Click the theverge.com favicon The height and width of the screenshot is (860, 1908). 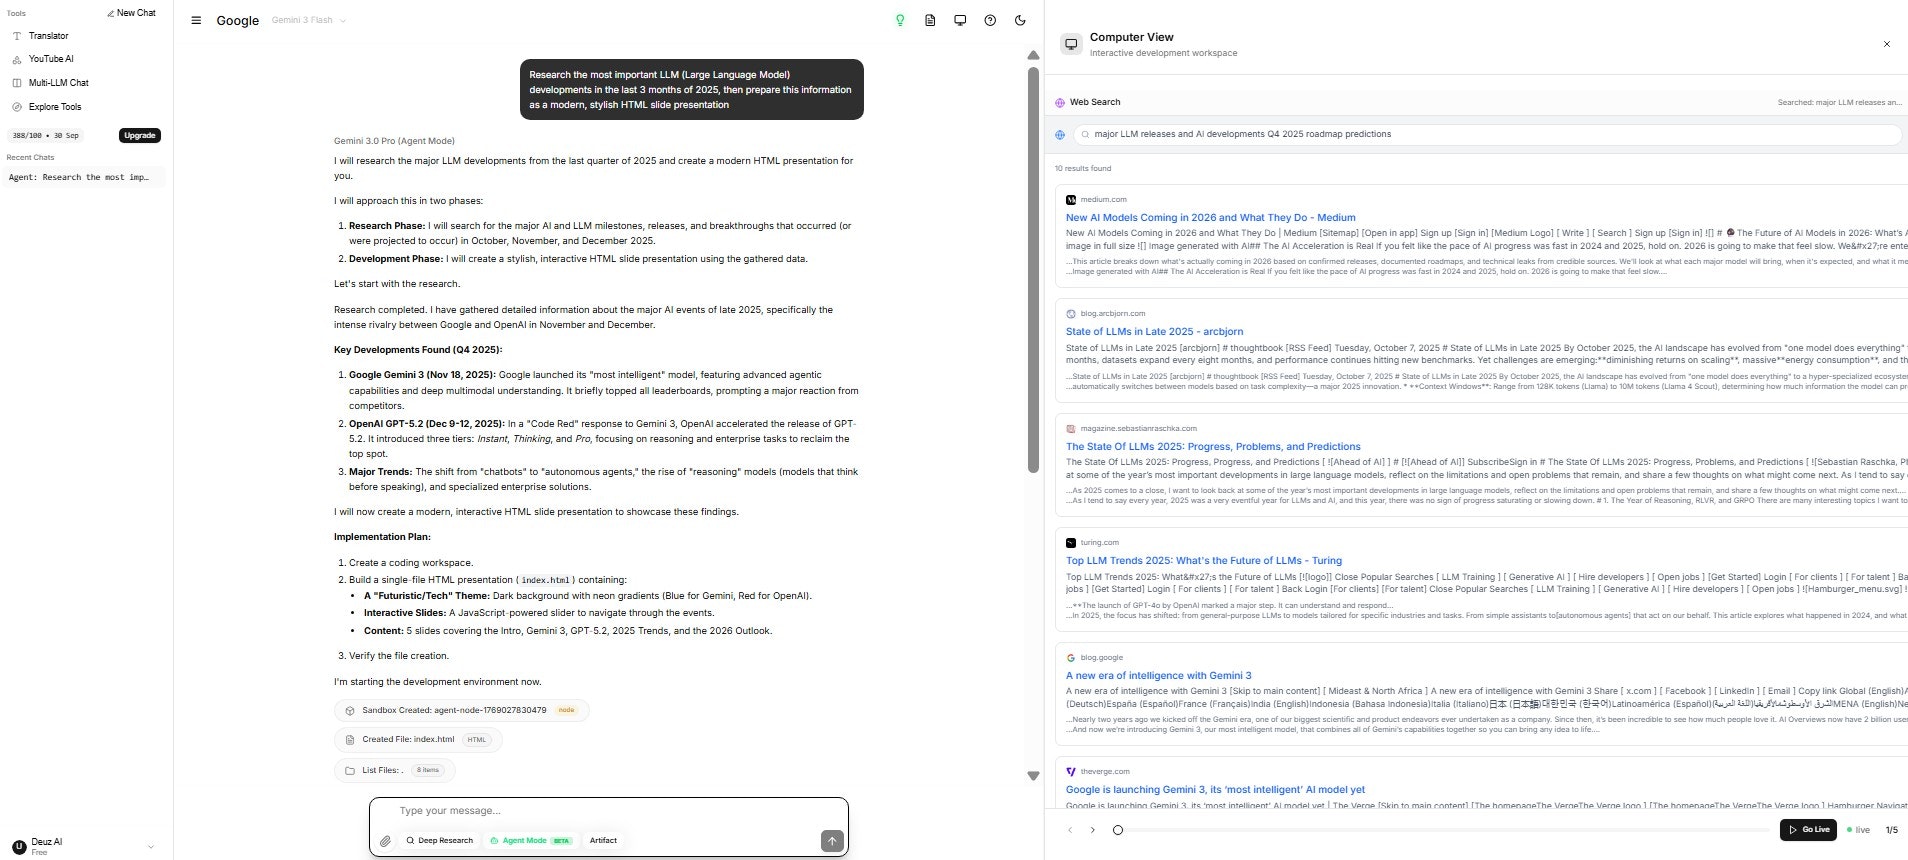(1071, 772)
